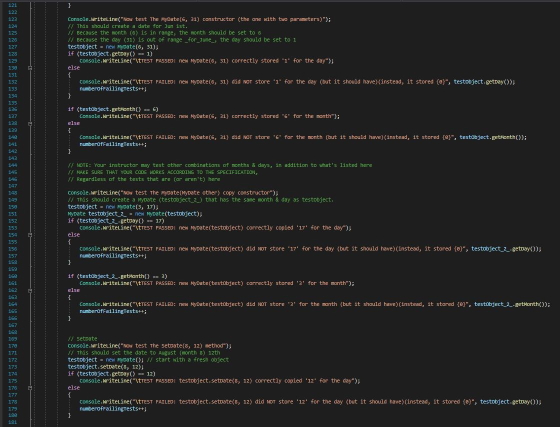Click 'numberOfFailingTests++;' on line 157
The width and height of the screenshot is (560, 427).
tap(113, 256)
